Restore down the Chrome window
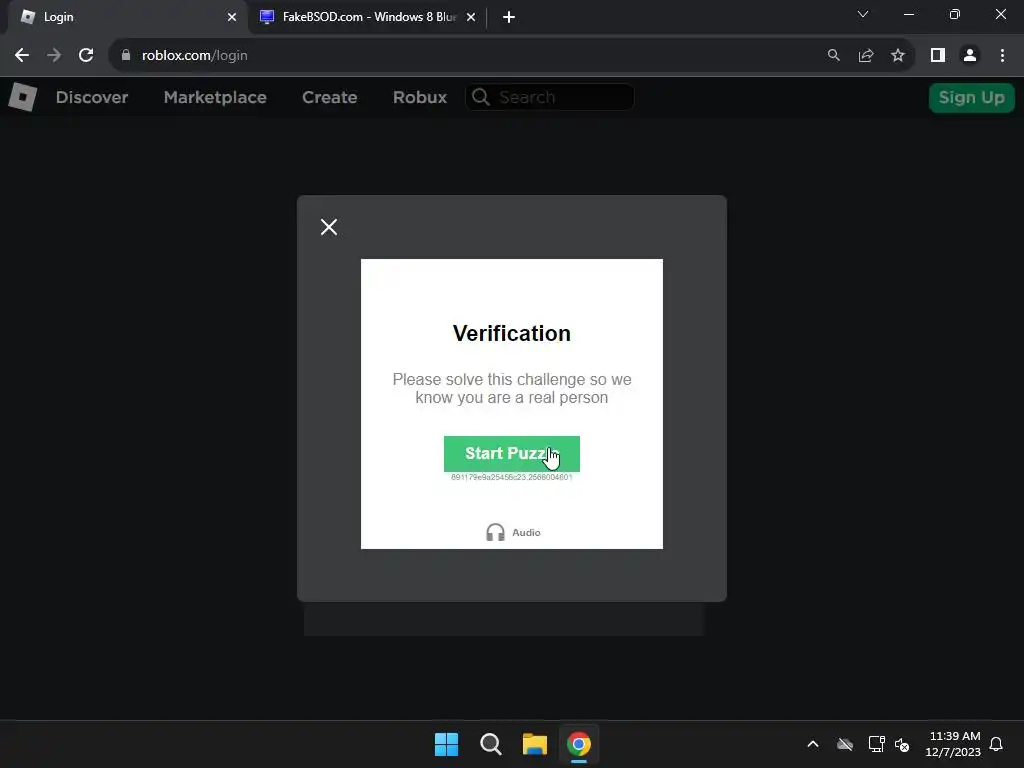 click(x=955, y=14)
